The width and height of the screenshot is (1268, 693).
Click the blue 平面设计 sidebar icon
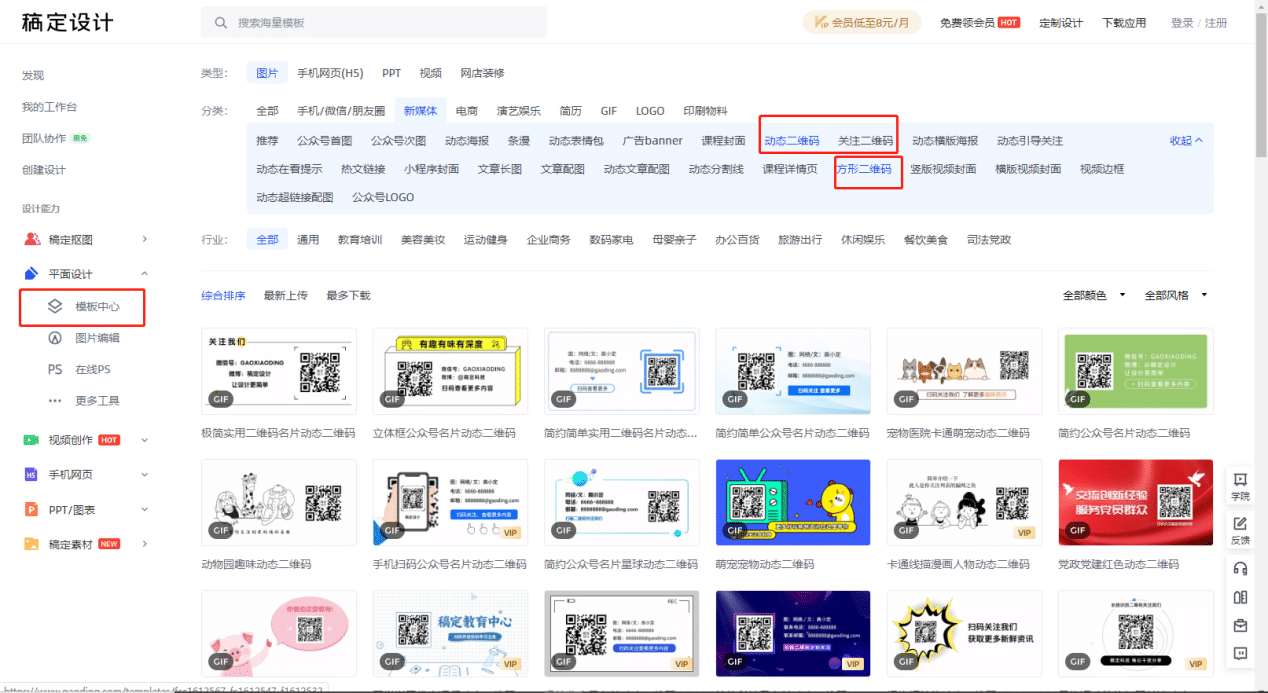[31, 273]
